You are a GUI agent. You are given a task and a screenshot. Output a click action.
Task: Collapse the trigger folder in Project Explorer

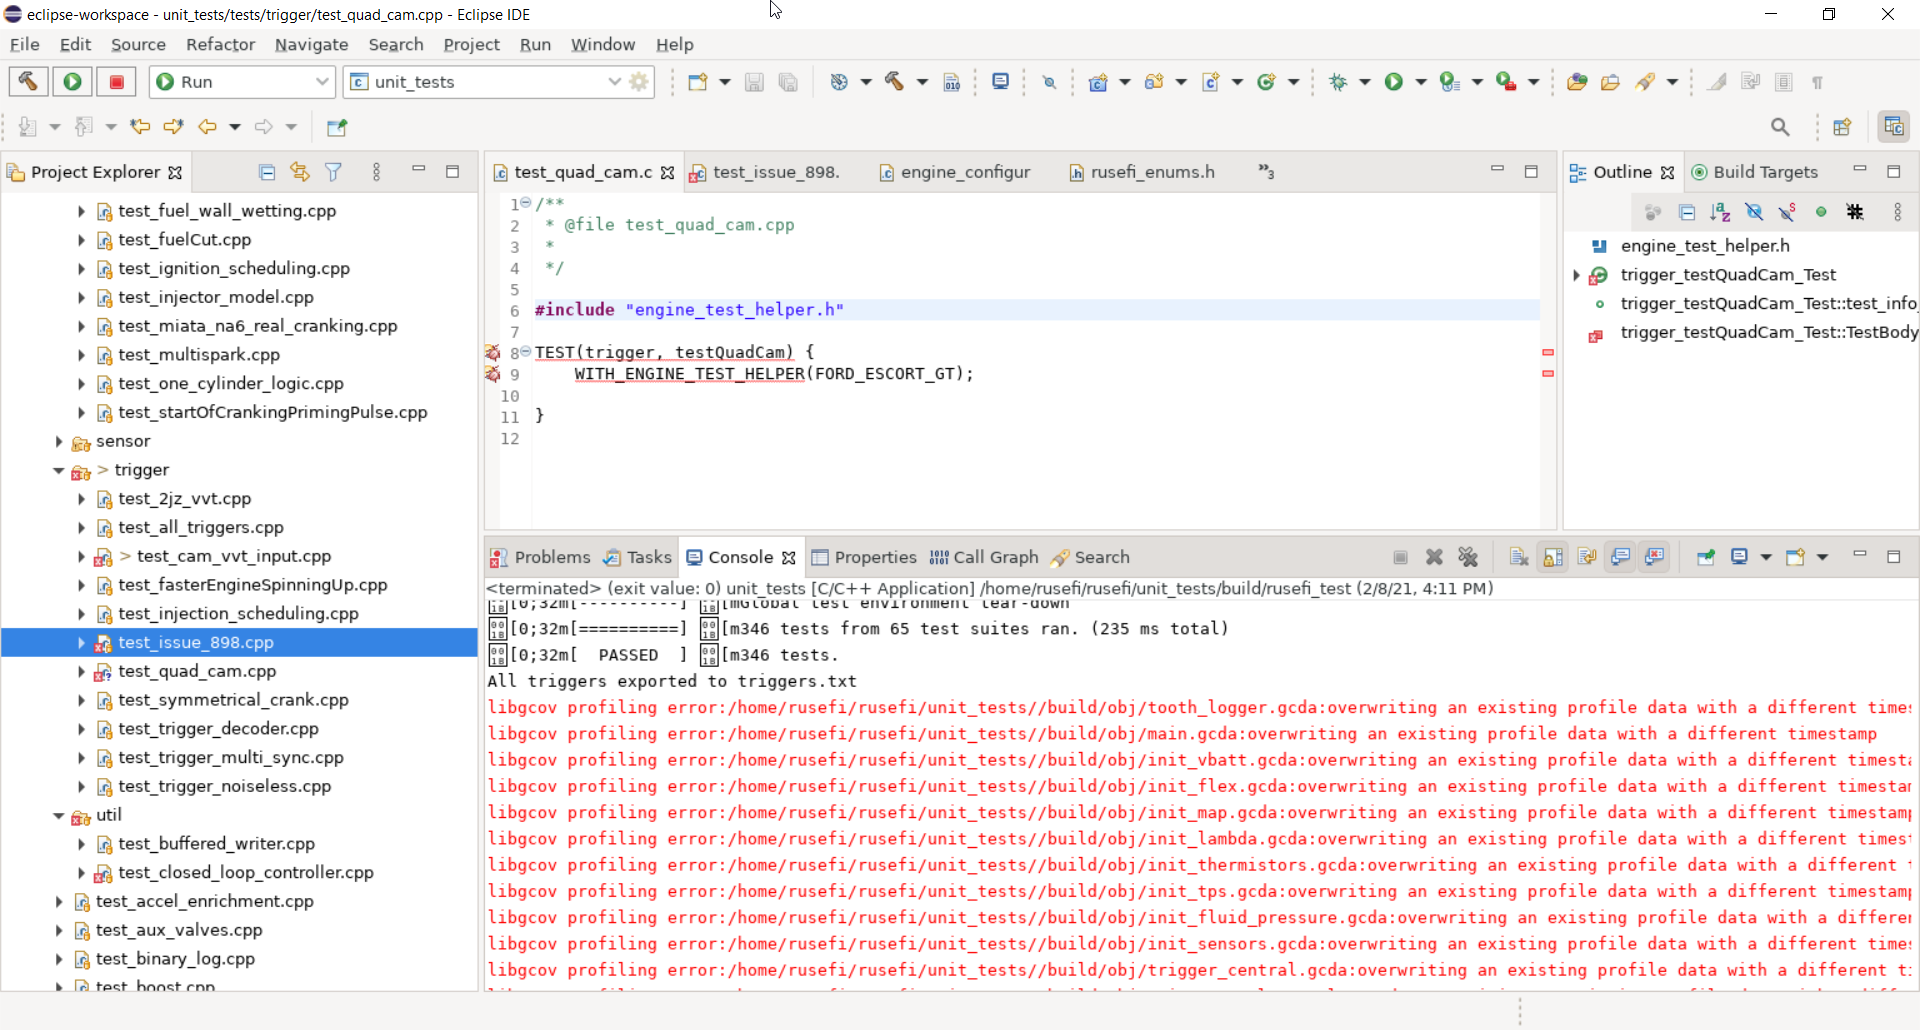pos(59,471)
